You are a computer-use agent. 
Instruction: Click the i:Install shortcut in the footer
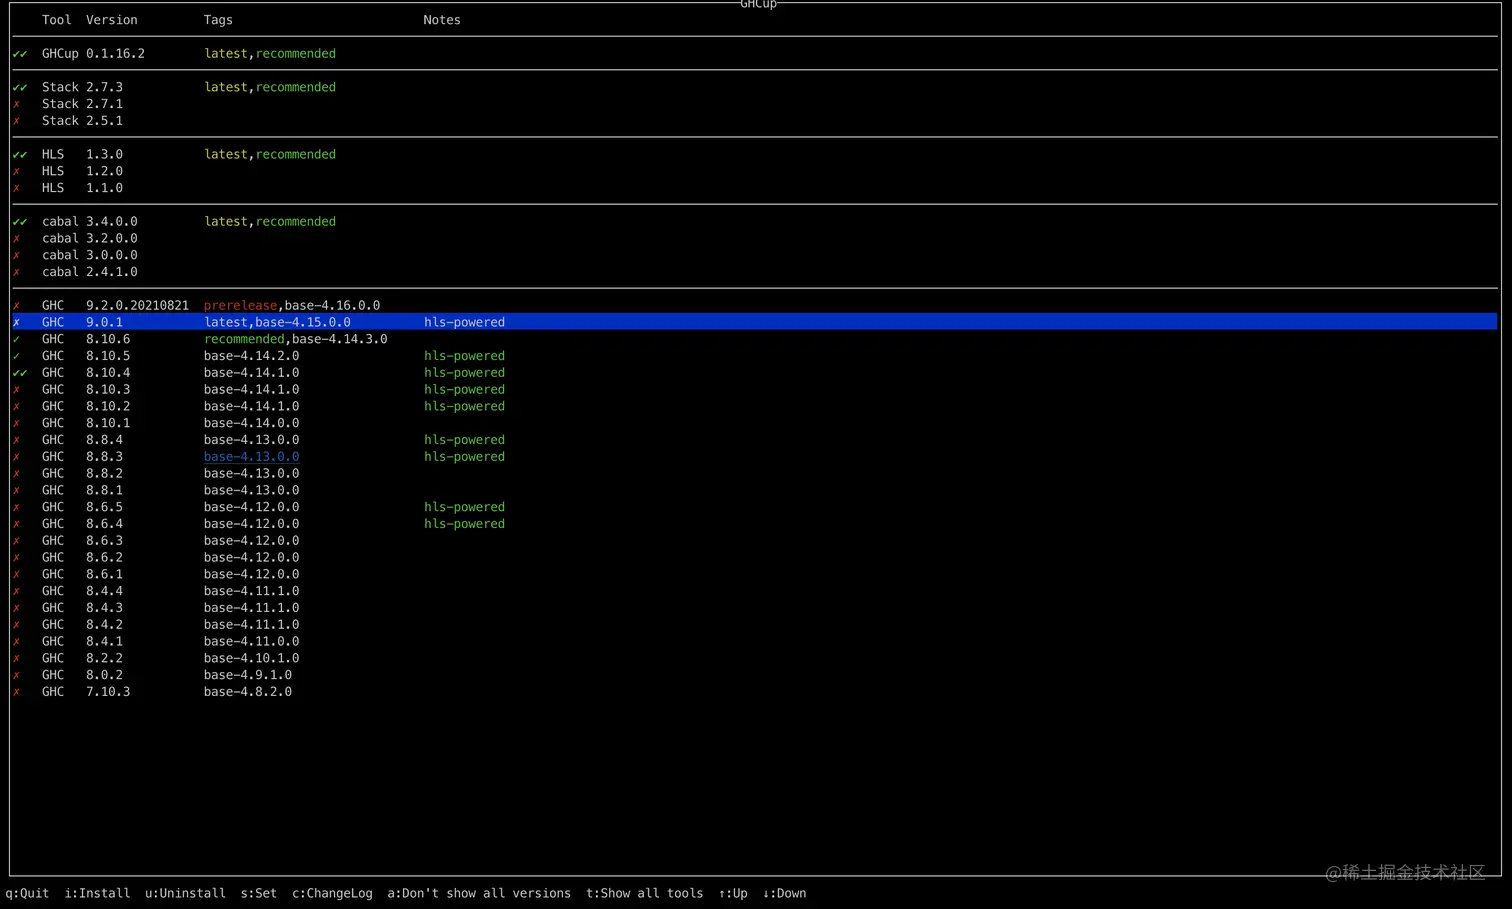[97, 894]
